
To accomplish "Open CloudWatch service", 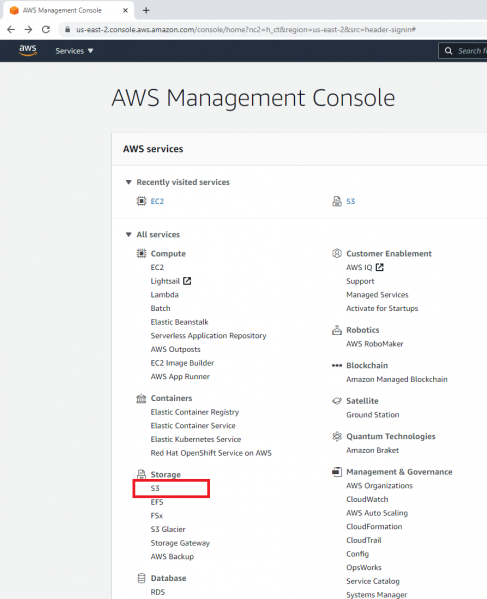I will (x=367, y=499).
